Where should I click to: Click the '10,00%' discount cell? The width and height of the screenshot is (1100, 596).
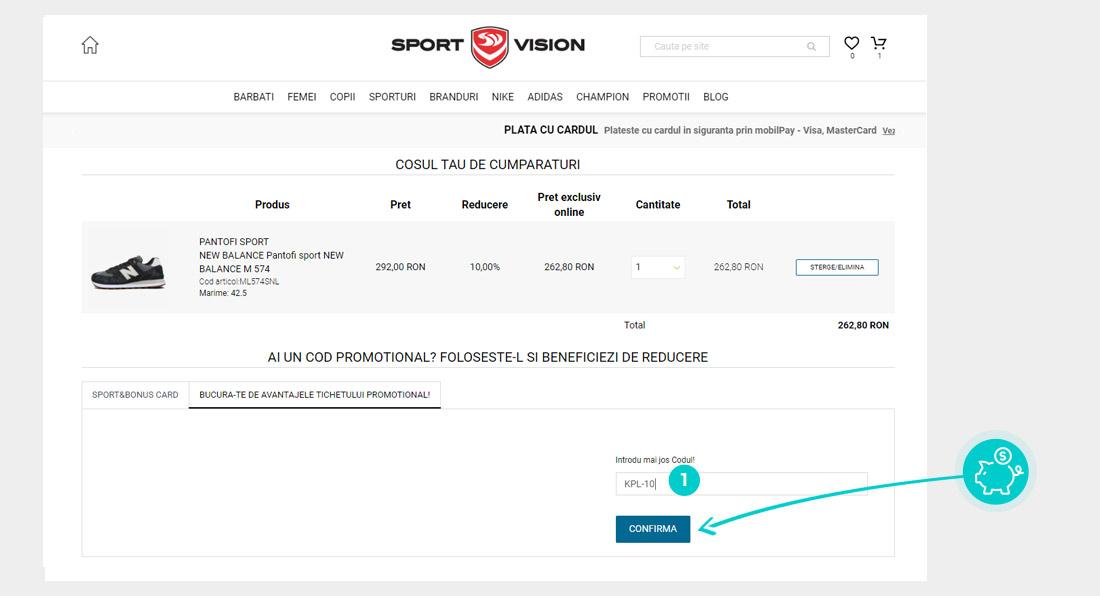(x=485, y=267)
